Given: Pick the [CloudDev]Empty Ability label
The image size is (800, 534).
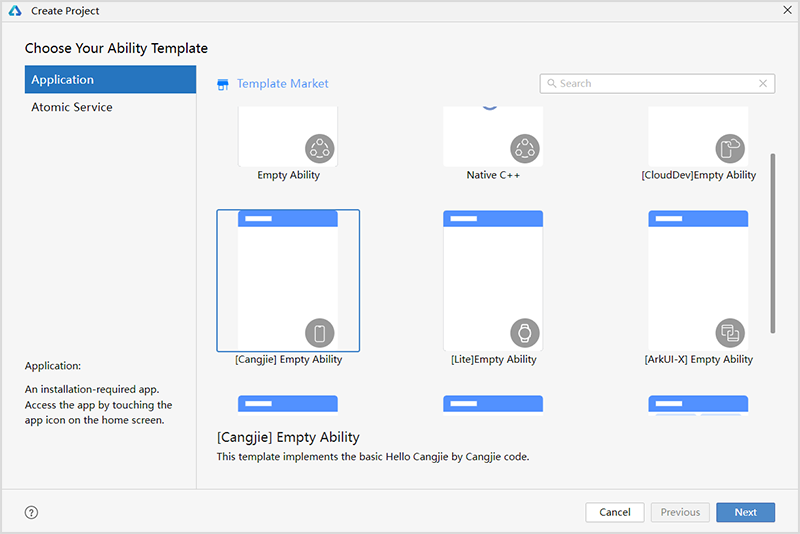Looking at the screenshot, I should click(x=698, y=175).
